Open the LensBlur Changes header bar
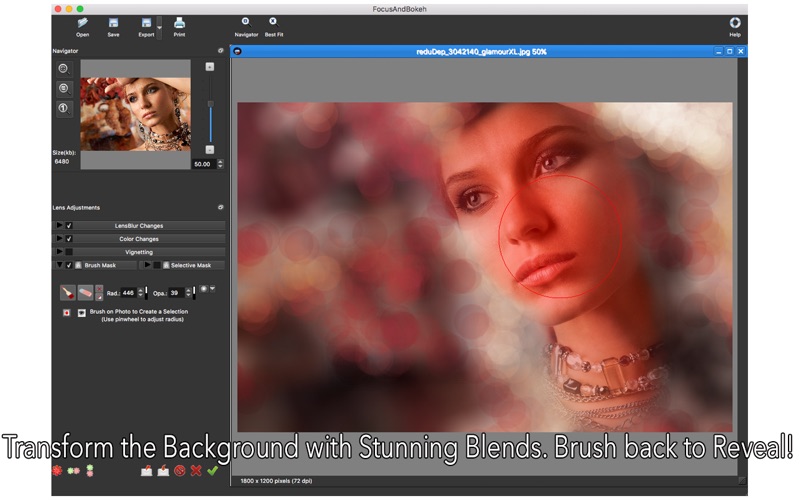Image resolution: width=800 pixels, height=500 pixels. tap(139, 226)
